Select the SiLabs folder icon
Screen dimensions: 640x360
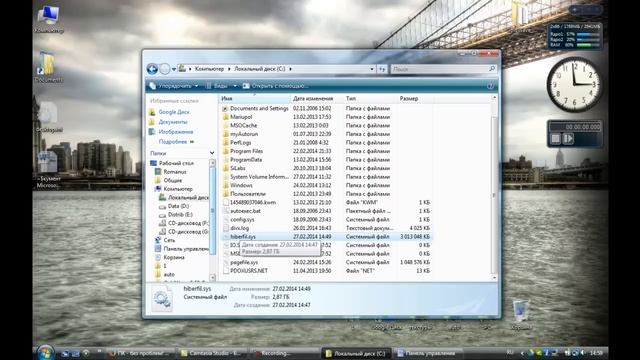coord(225,168)
